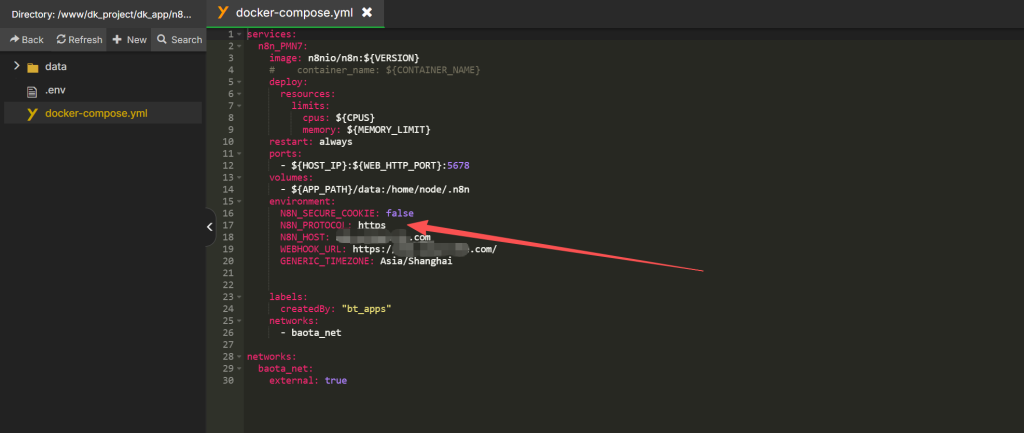Fold the services block at line 1
The height and width of the screenshot is (433, 1024).
pyautogui.click(x=240, y=35)
